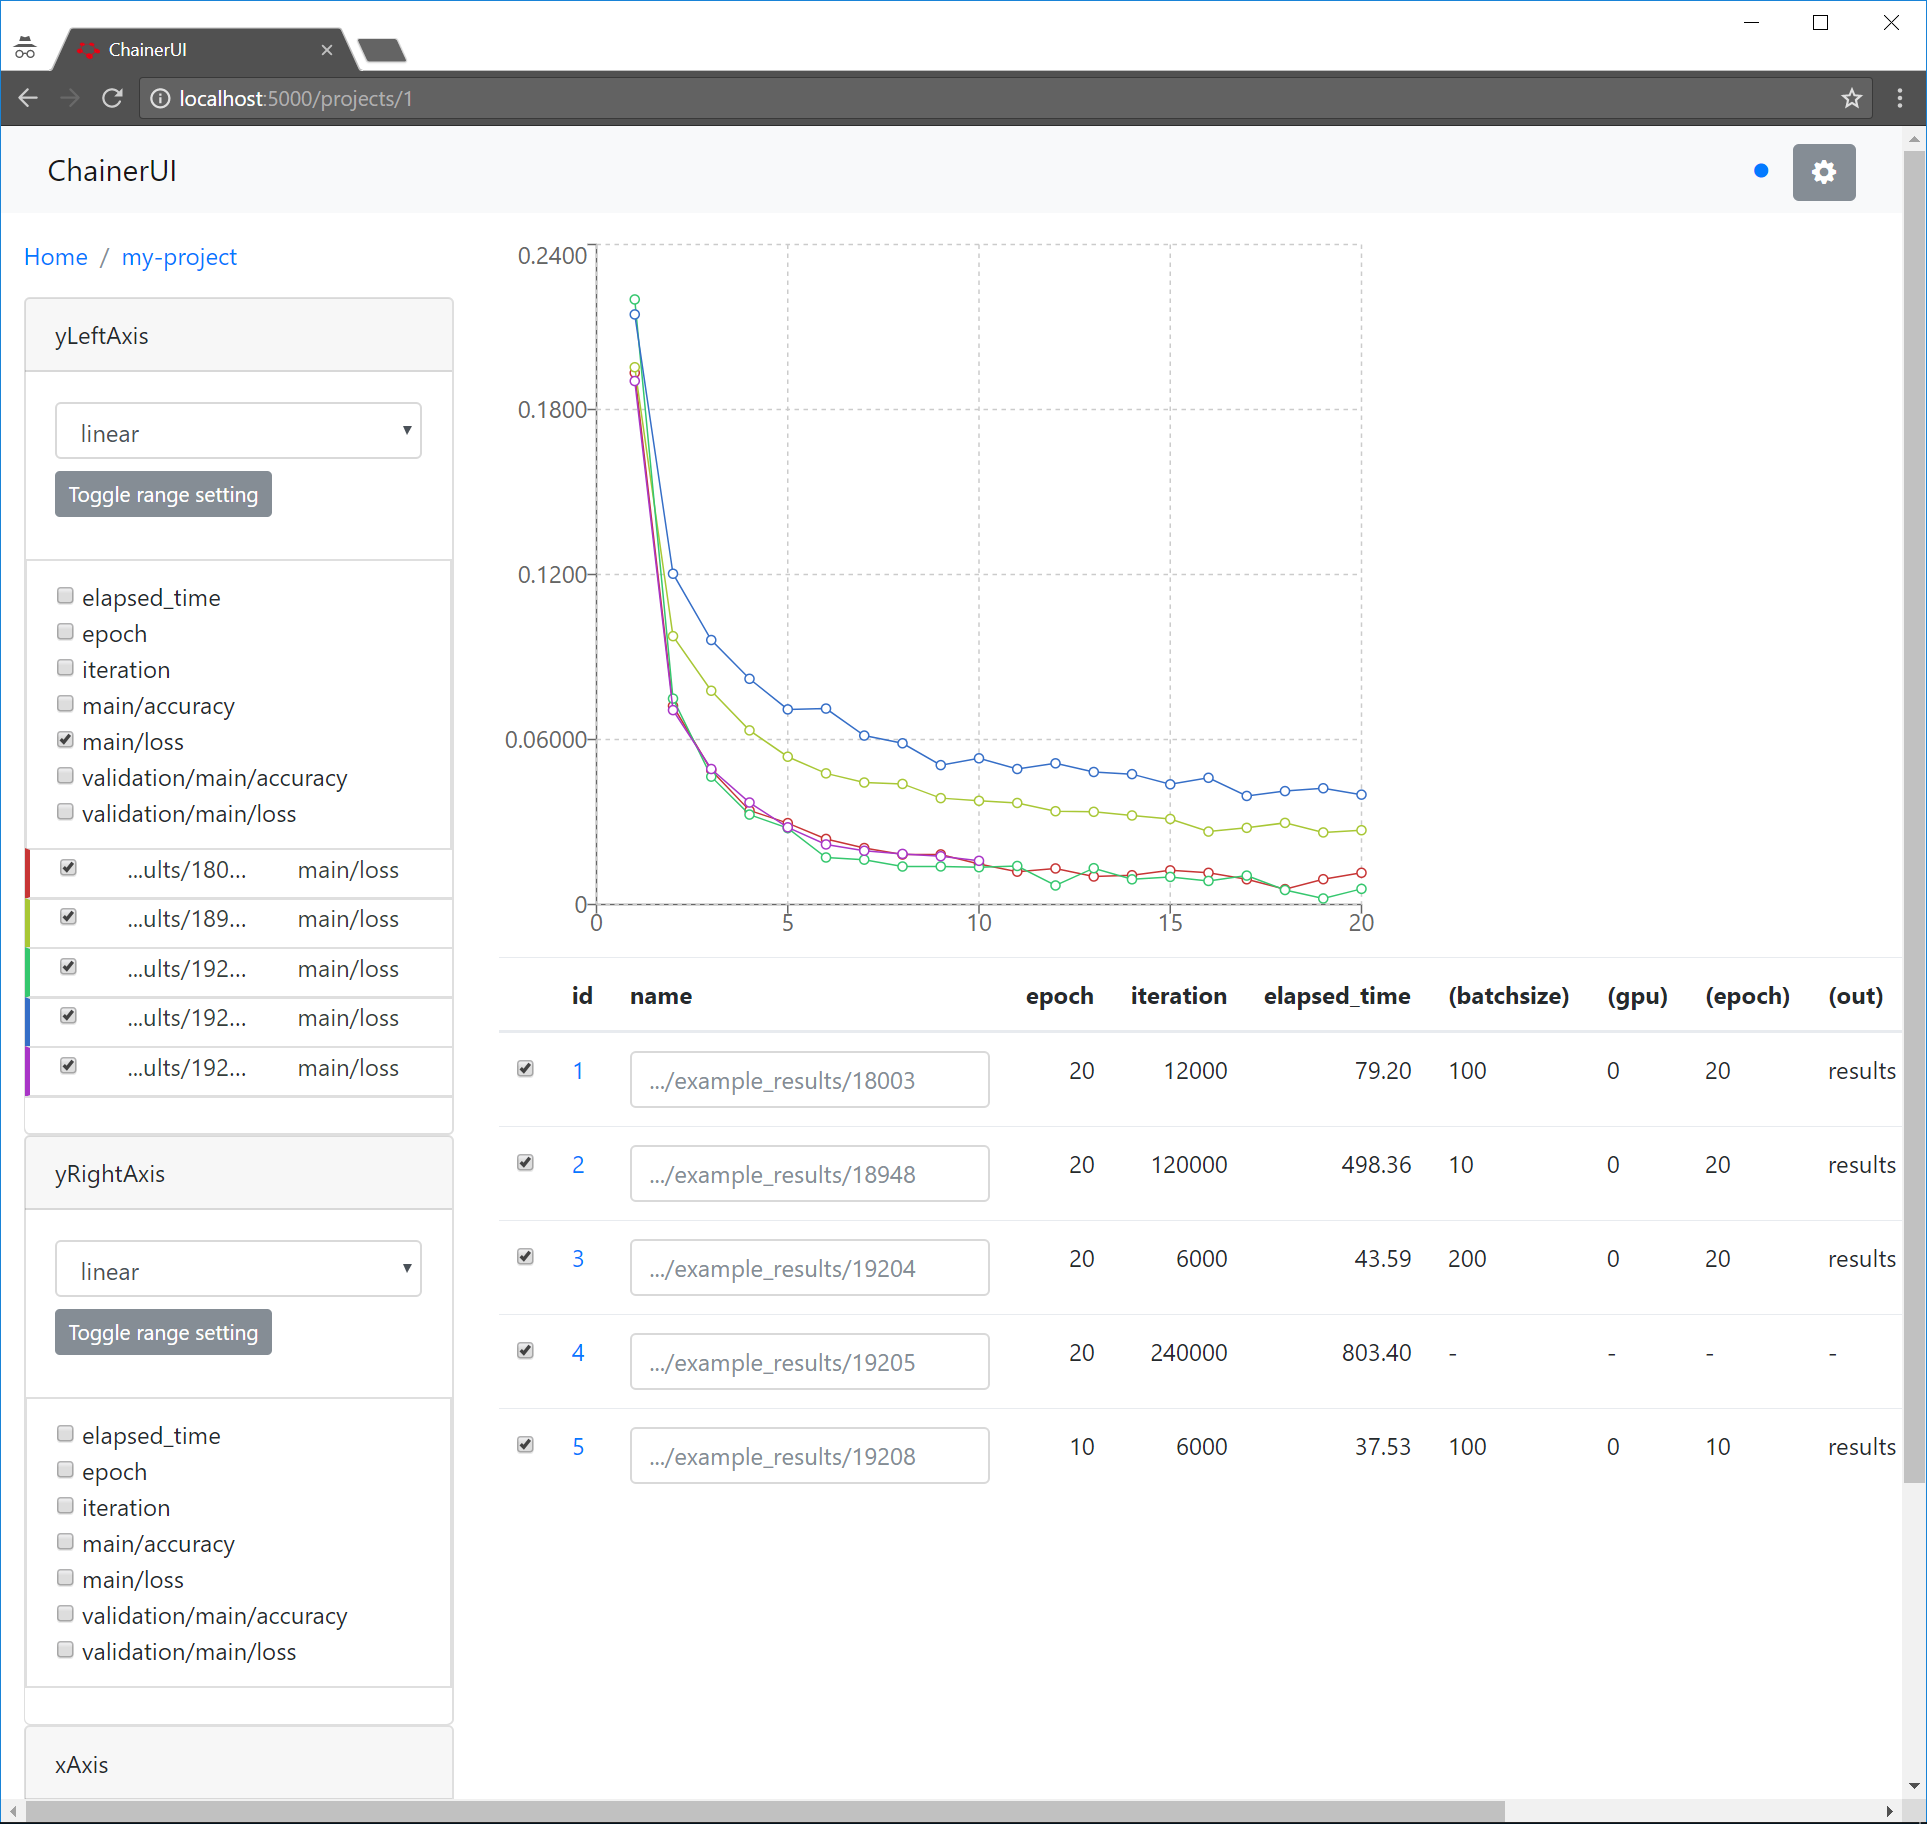Click the browser reload icon

coord(112,98)
